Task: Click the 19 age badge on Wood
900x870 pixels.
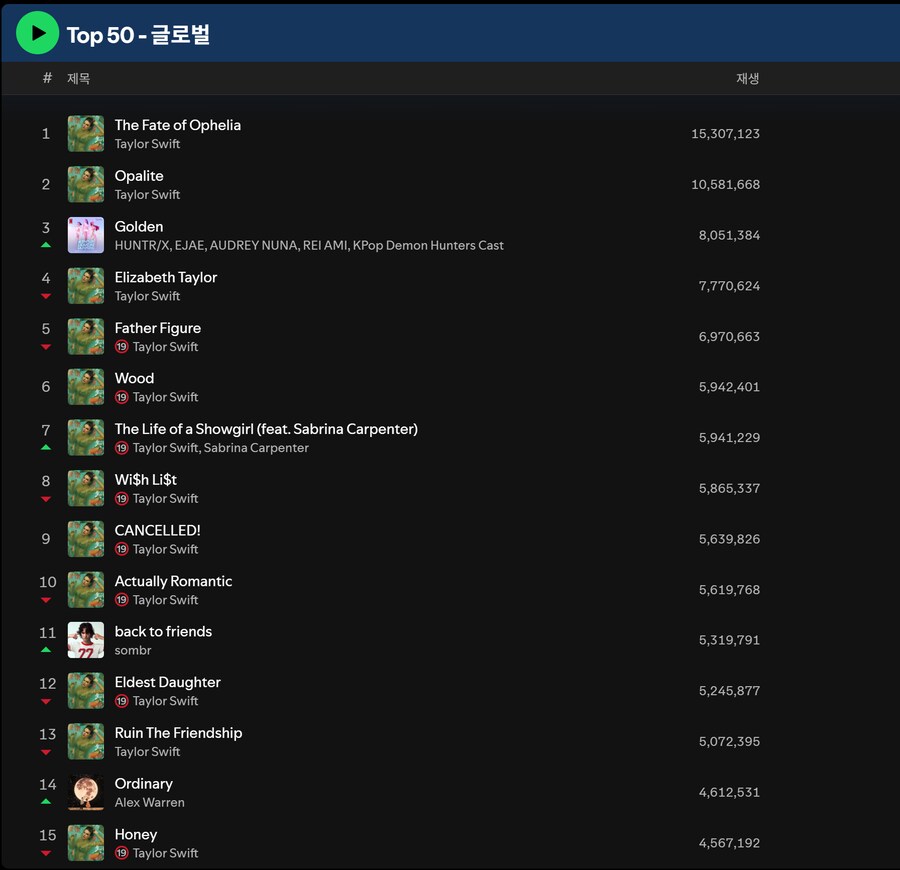Action: tap(122, 397)
